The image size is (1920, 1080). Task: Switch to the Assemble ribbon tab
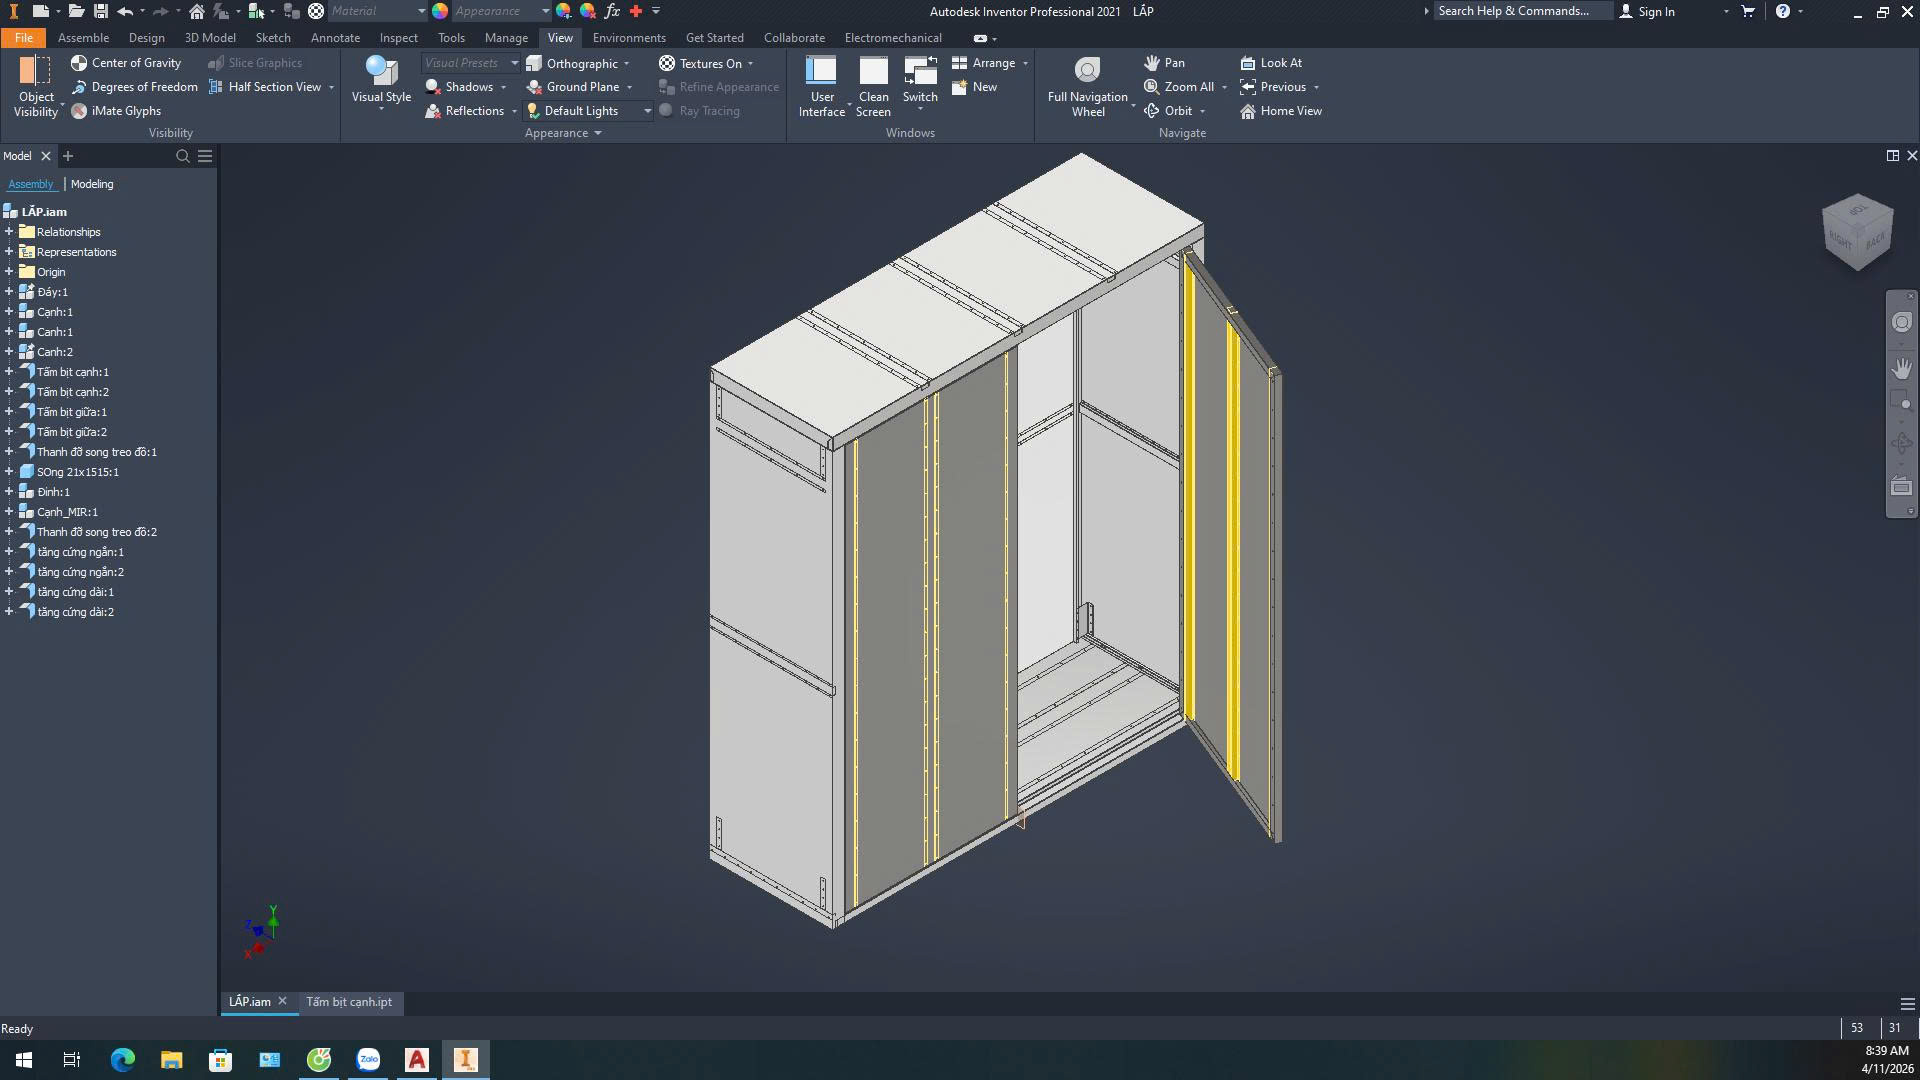pyautogui.click(x=83, y=38)
